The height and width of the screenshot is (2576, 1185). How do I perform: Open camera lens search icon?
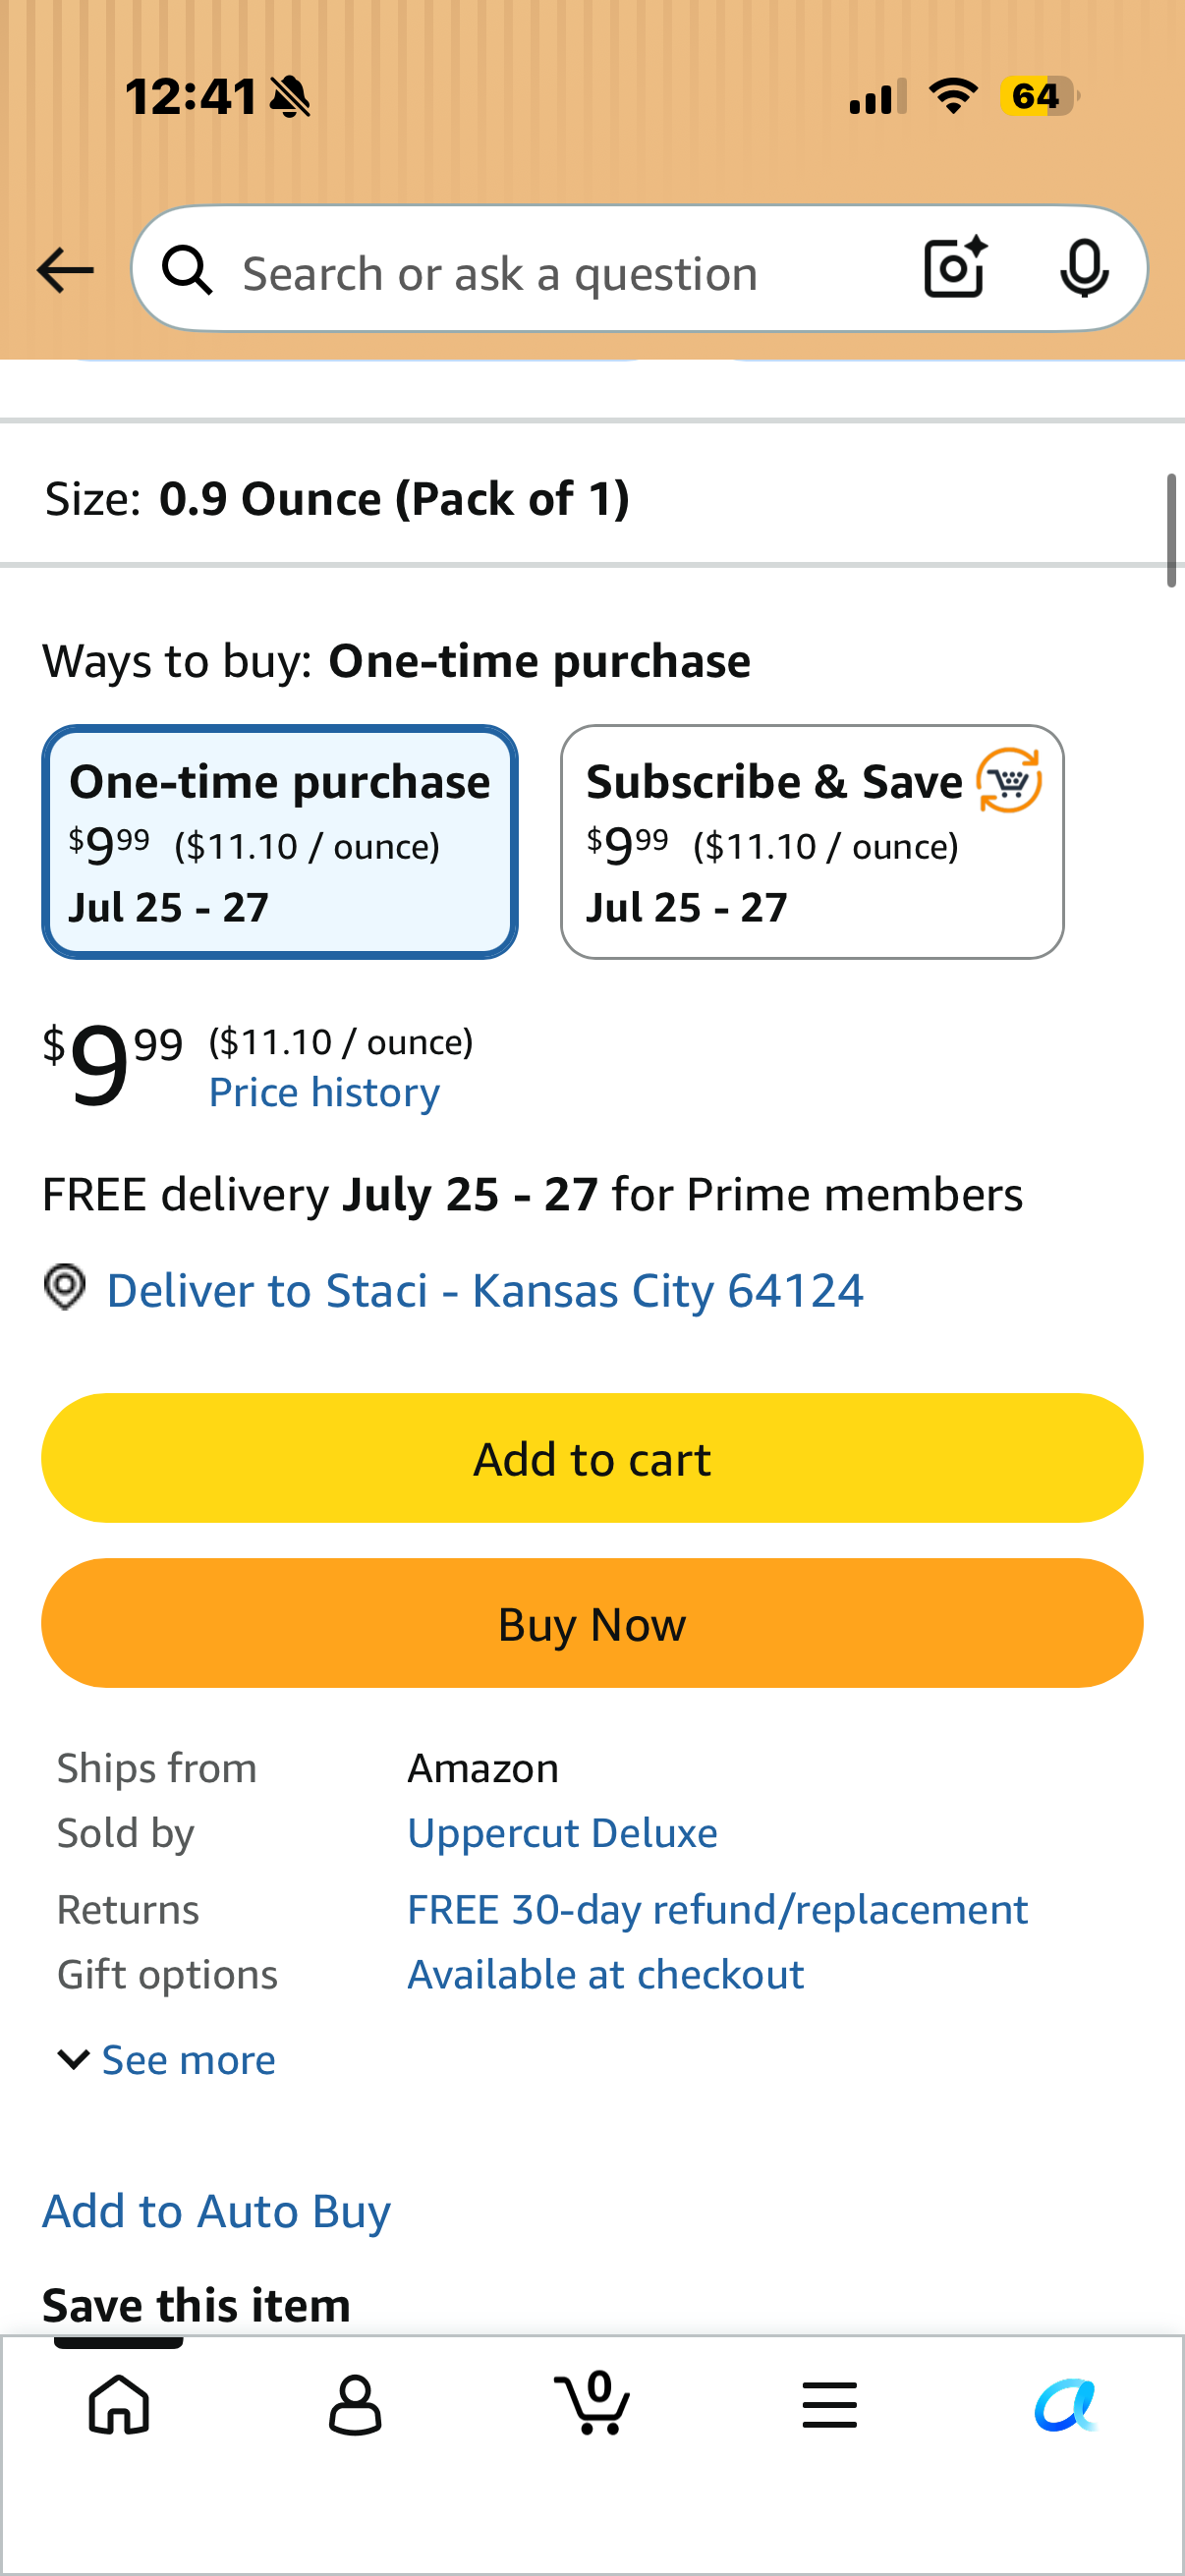(956, 268)
